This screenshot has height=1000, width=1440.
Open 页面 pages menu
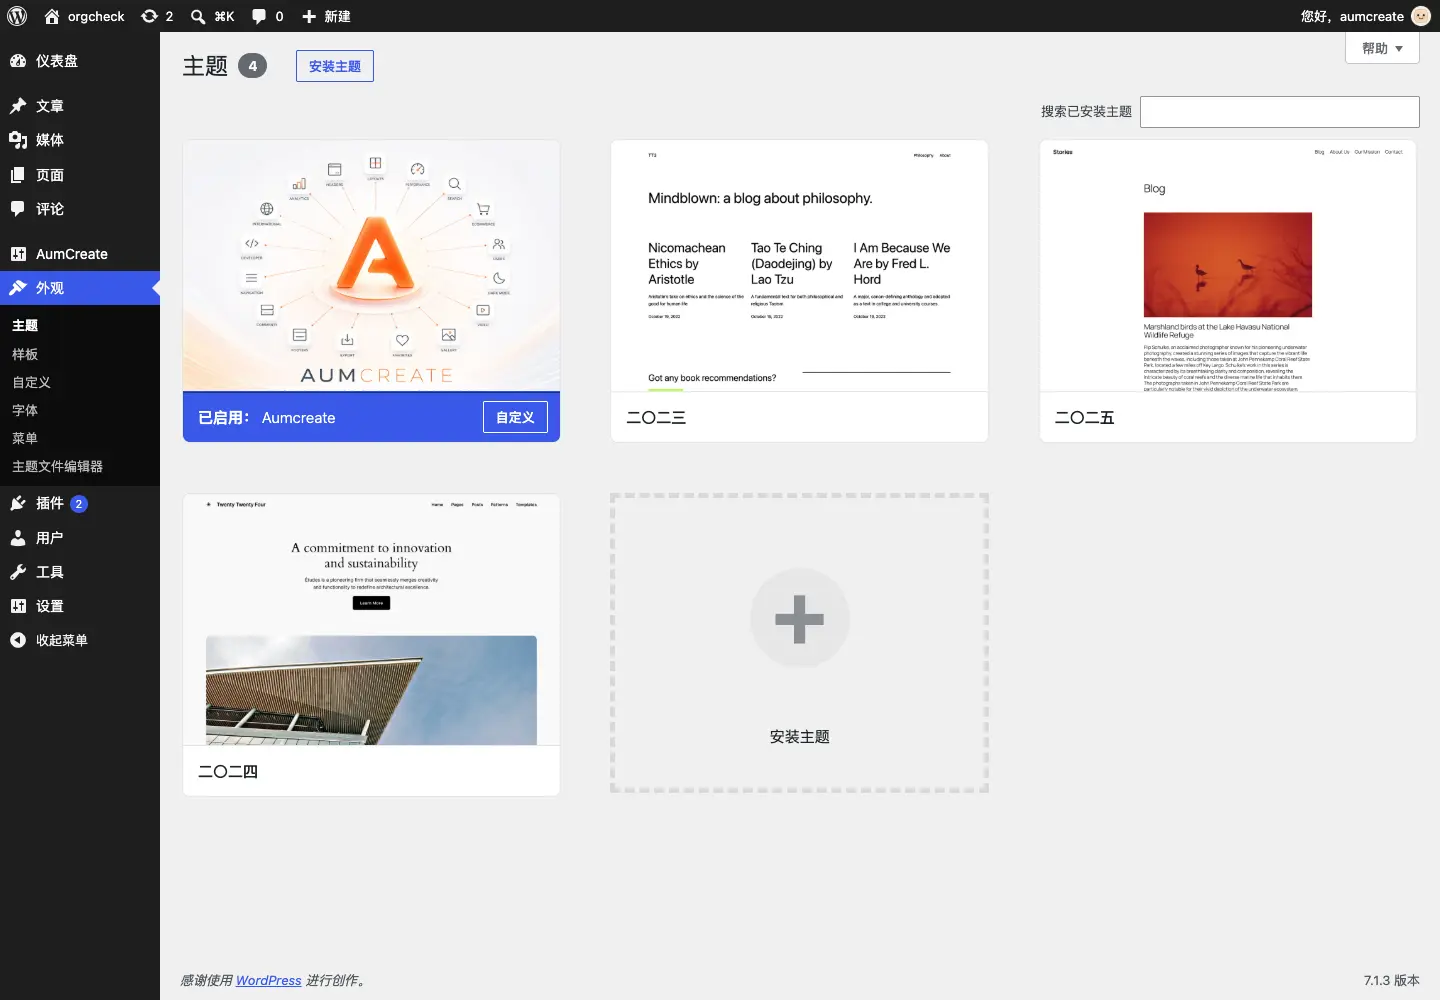[x=80, y=175]
